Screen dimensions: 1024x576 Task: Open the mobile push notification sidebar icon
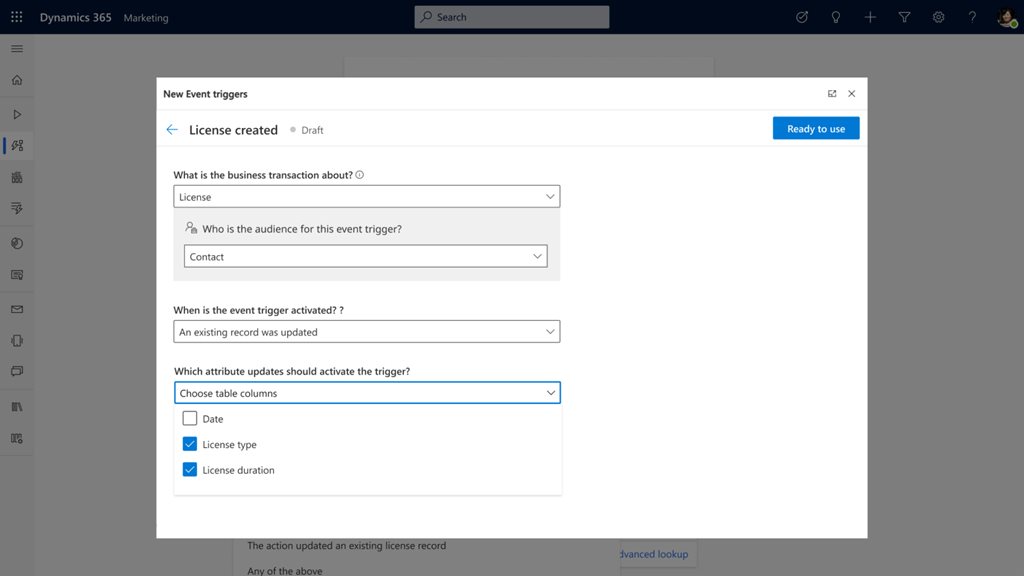pyautogui.click(x=17, y=340)
